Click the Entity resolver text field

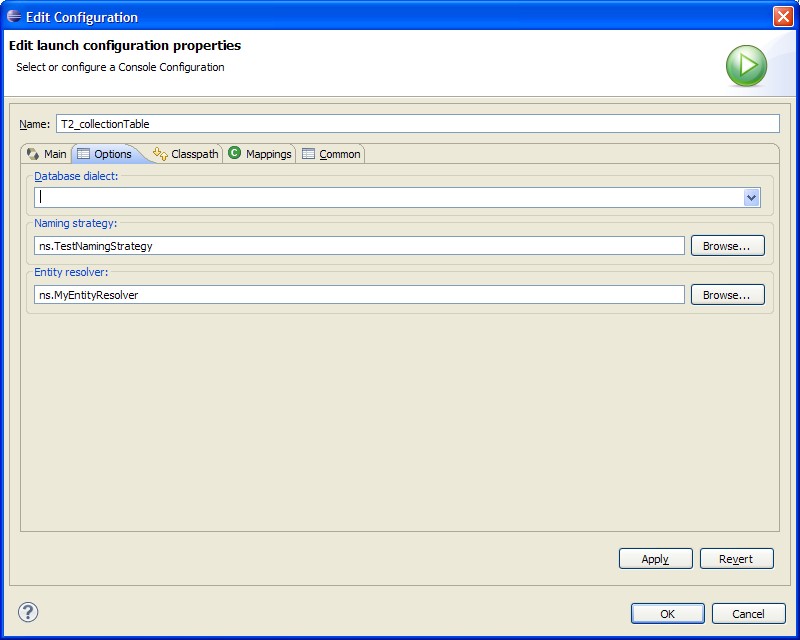click(359, 294)
